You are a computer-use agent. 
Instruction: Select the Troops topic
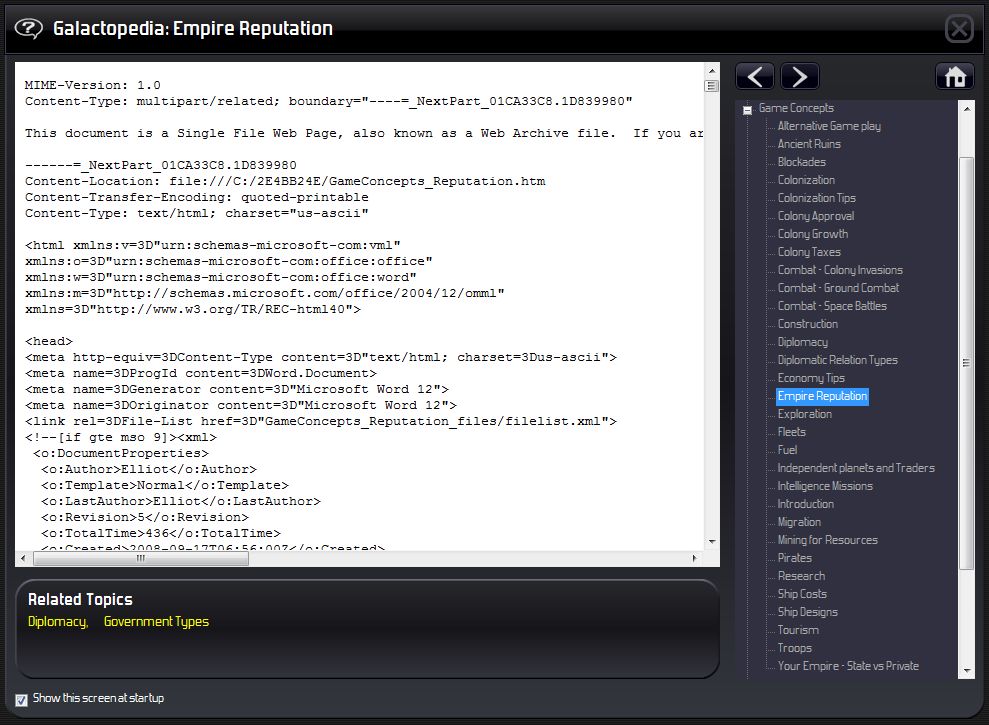click(x=794, y=647)
